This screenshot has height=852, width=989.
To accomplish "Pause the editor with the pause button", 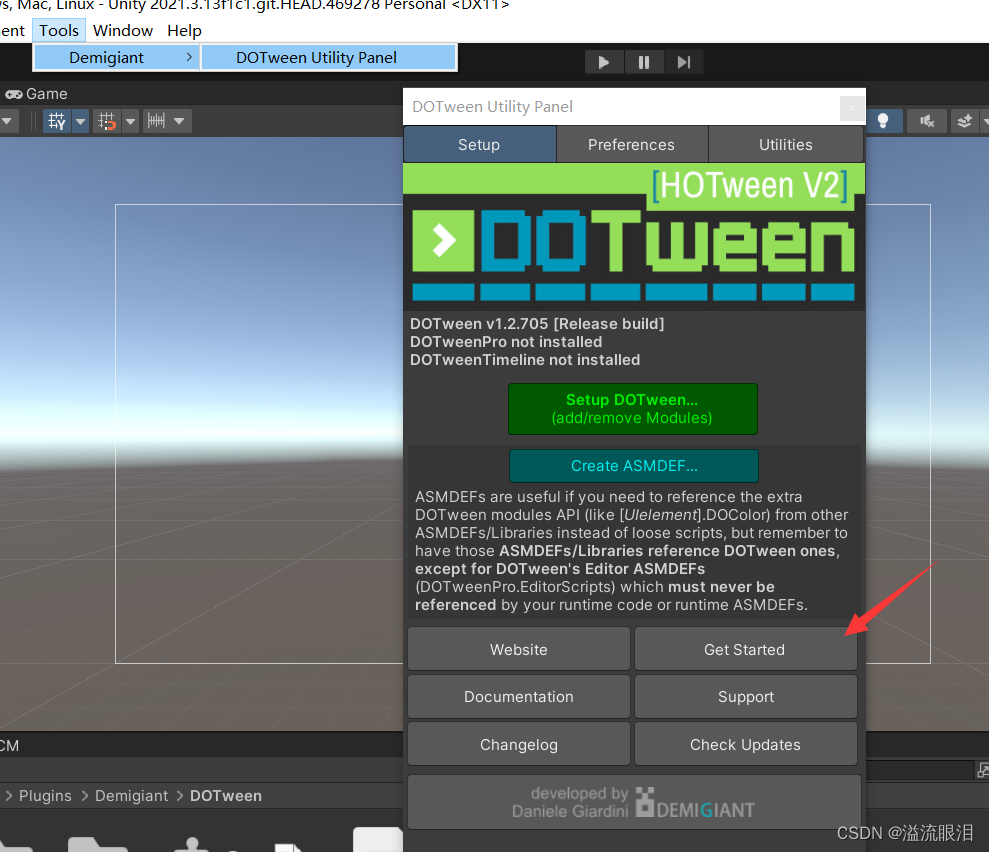I will 643,62.
